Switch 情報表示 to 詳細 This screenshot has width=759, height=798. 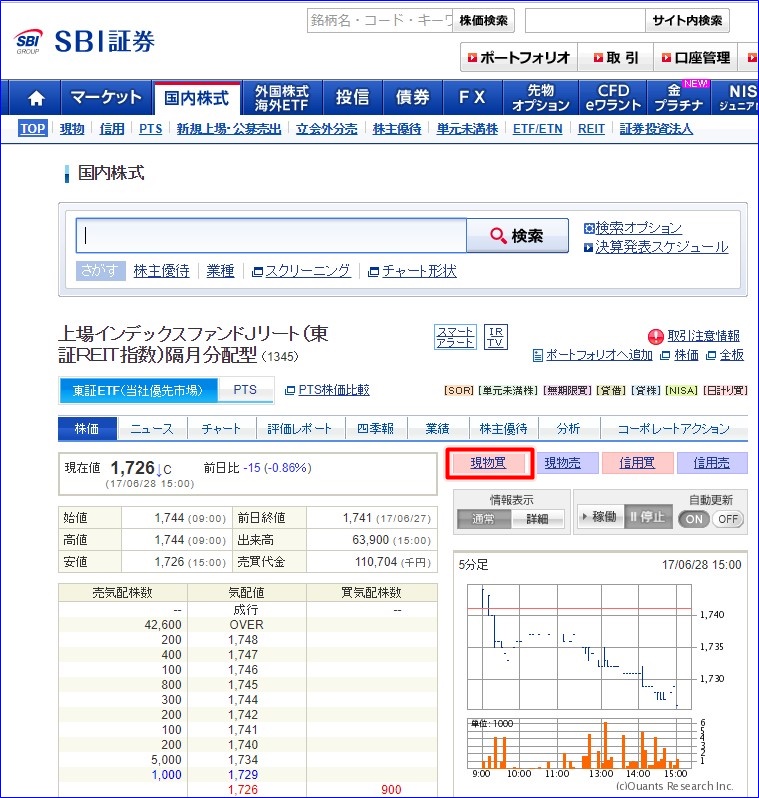coord(538,519)
